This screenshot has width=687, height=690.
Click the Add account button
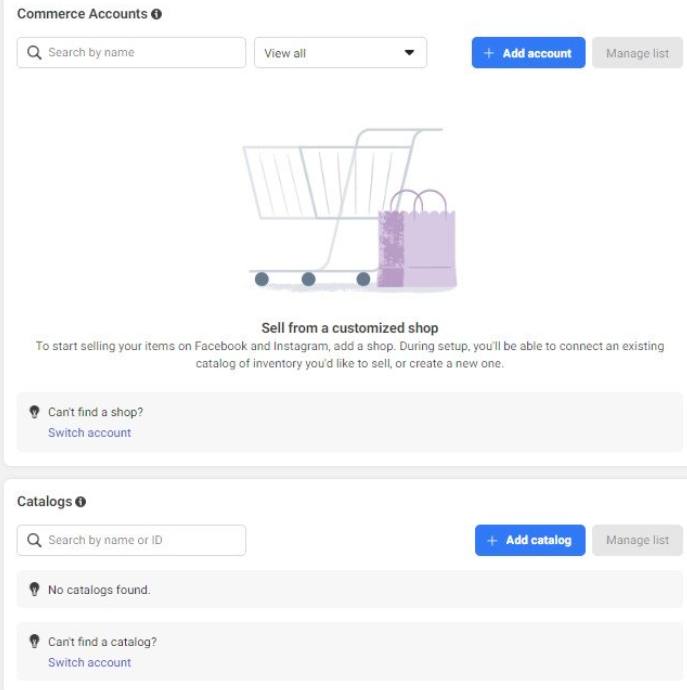[529, 53]
